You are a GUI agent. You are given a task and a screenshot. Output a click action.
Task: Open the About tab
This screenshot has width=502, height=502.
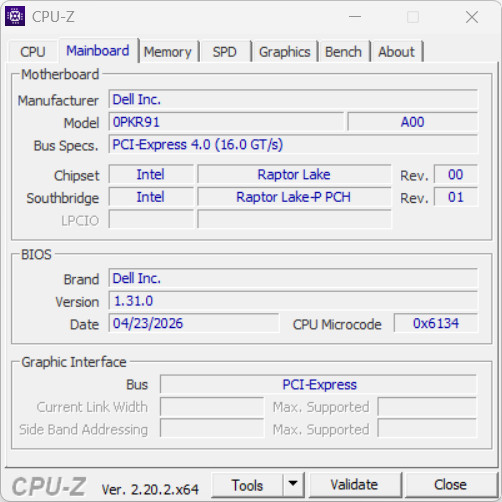pyautogui.click(x=396, y=52)
